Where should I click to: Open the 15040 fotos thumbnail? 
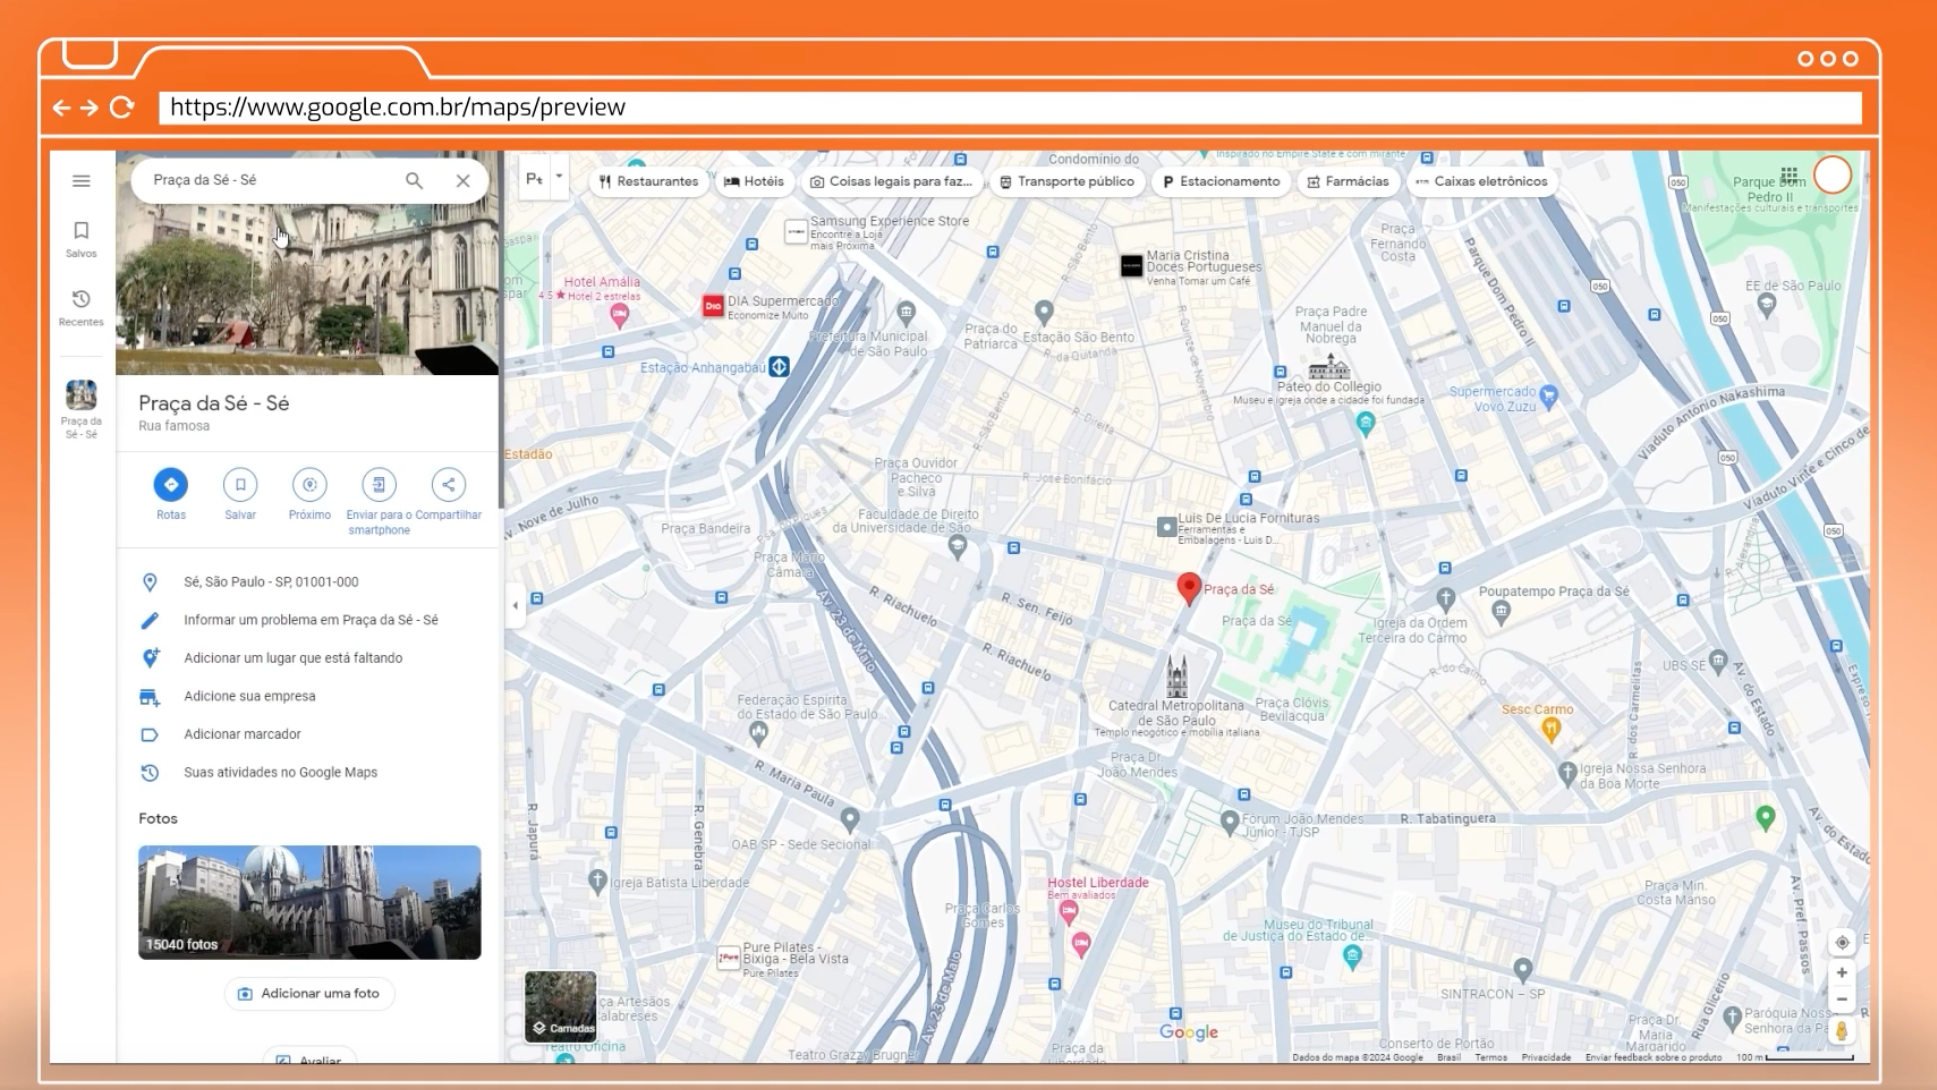click(309, 902)
